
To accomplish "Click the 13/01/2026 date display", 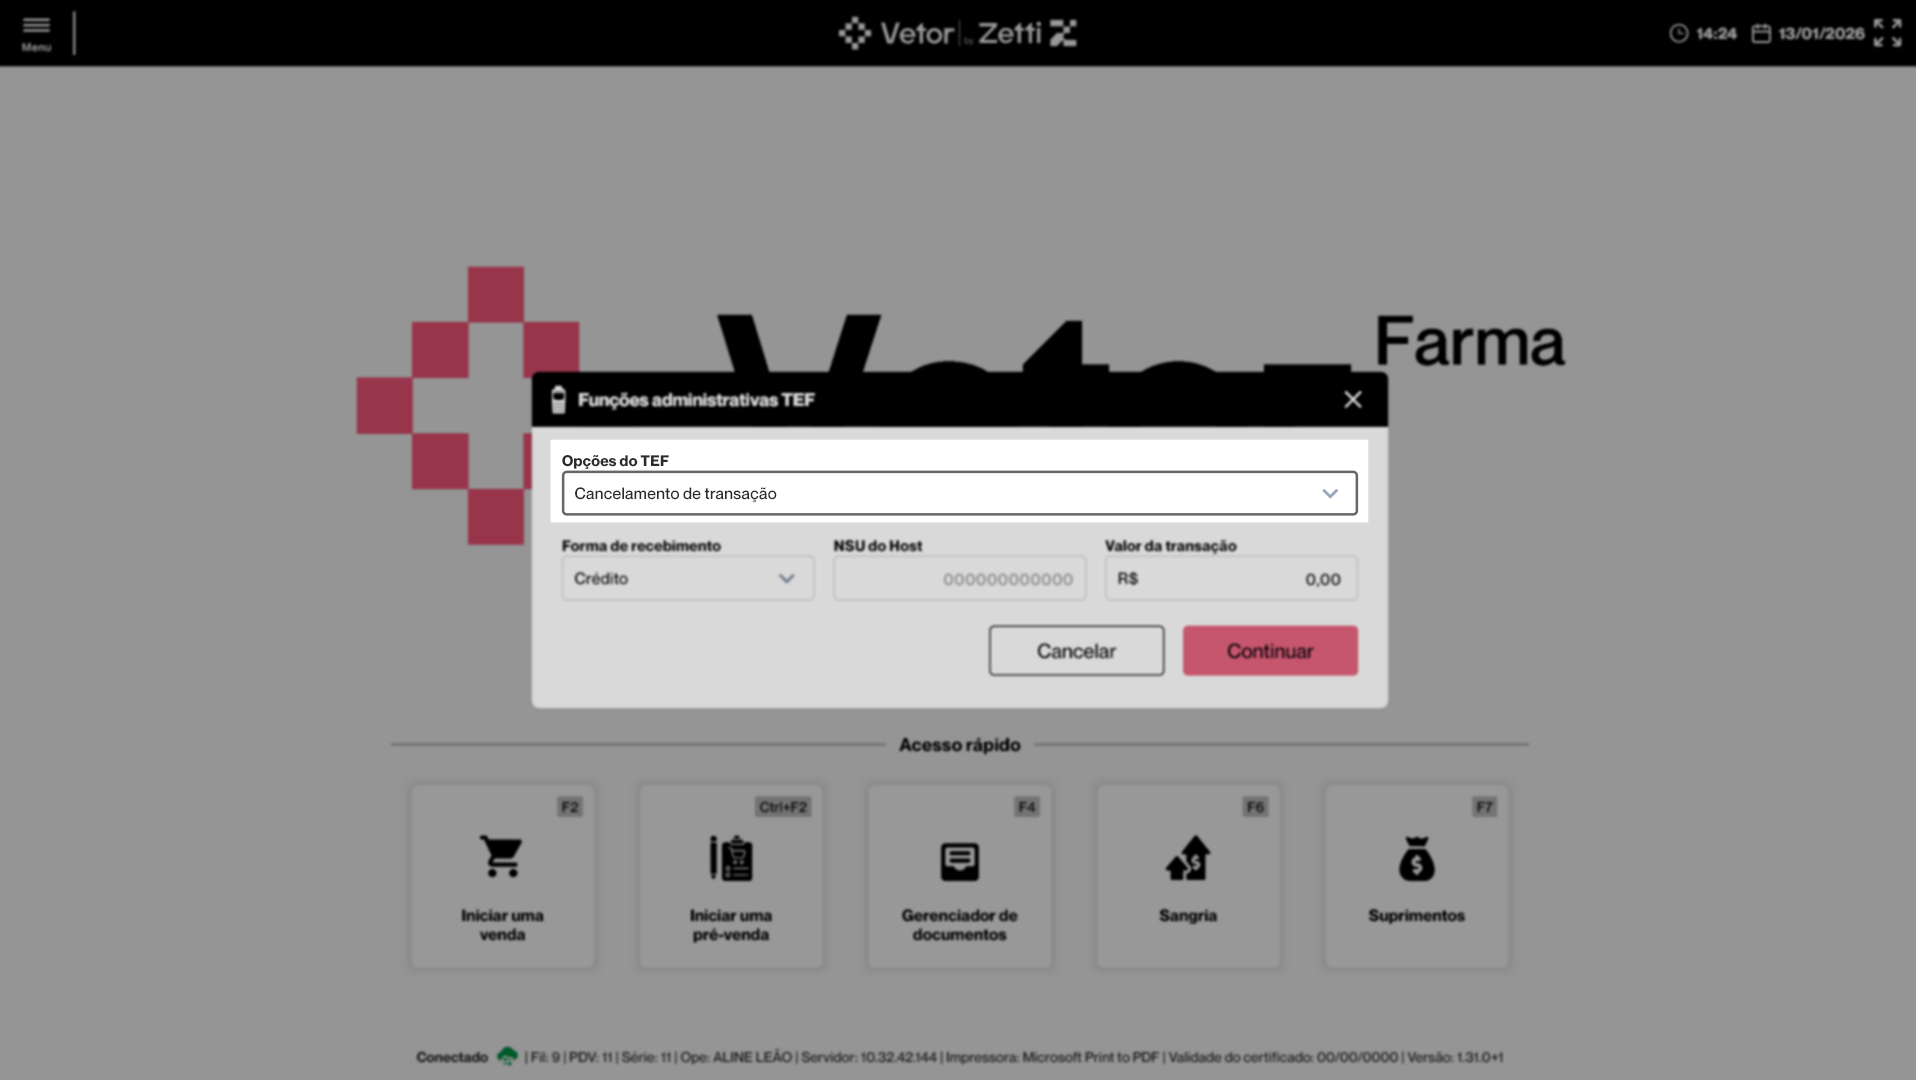I will [x=1821, y=34].
